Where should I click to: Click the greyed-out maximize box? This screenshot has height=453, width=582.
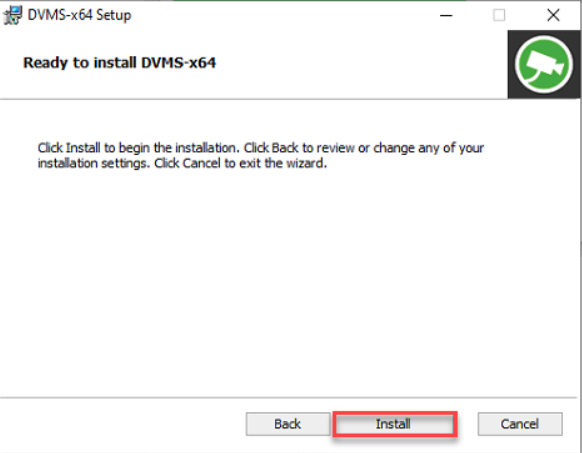pos(499,16)
